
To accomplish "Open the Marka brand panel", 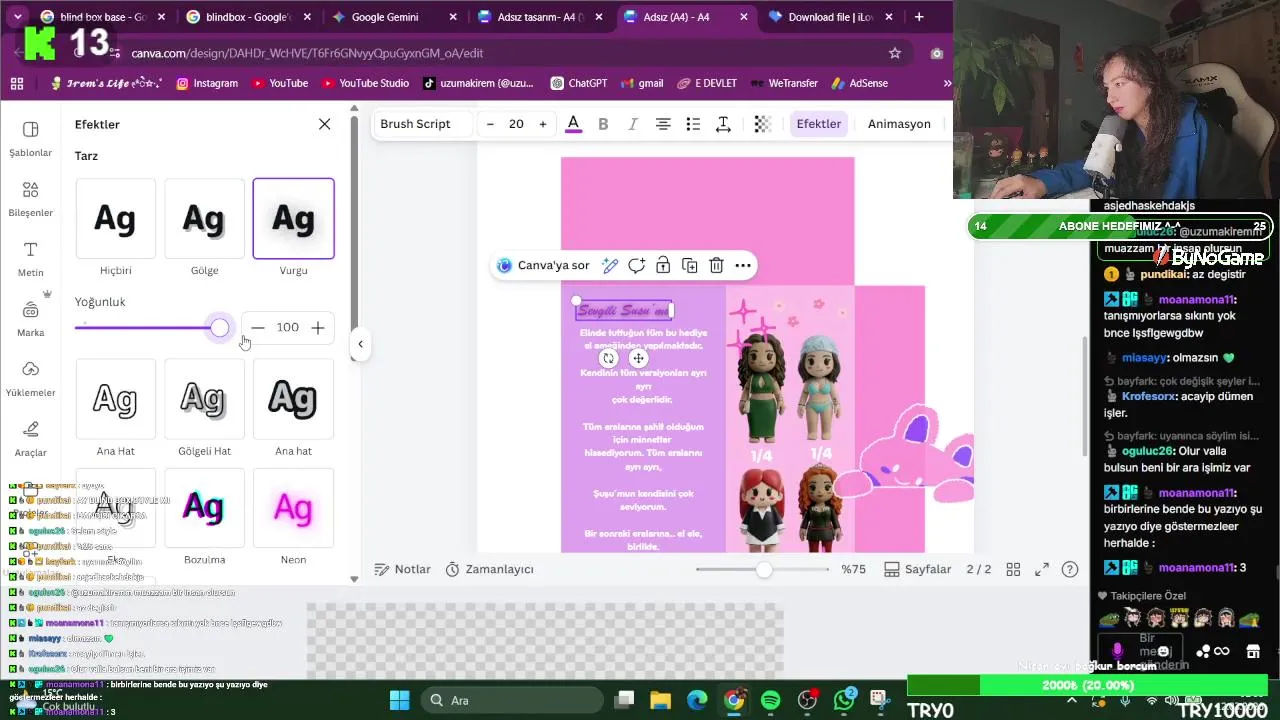I will [30, 319].
